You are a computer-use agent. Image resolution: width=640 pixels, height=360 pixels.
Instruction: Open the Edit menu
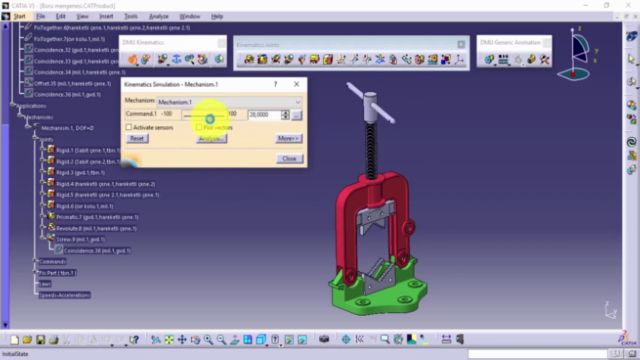(60, 16)
